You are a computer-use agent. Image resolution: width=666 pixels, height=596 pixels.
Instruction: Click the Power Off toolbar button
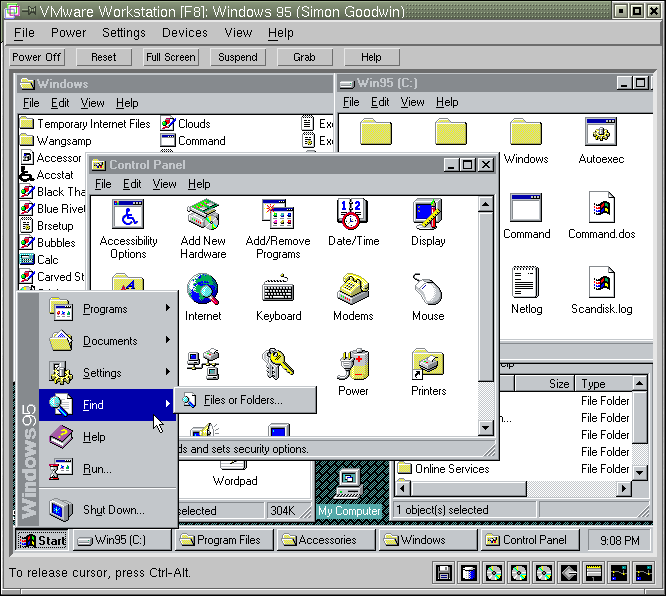[37, 57]
